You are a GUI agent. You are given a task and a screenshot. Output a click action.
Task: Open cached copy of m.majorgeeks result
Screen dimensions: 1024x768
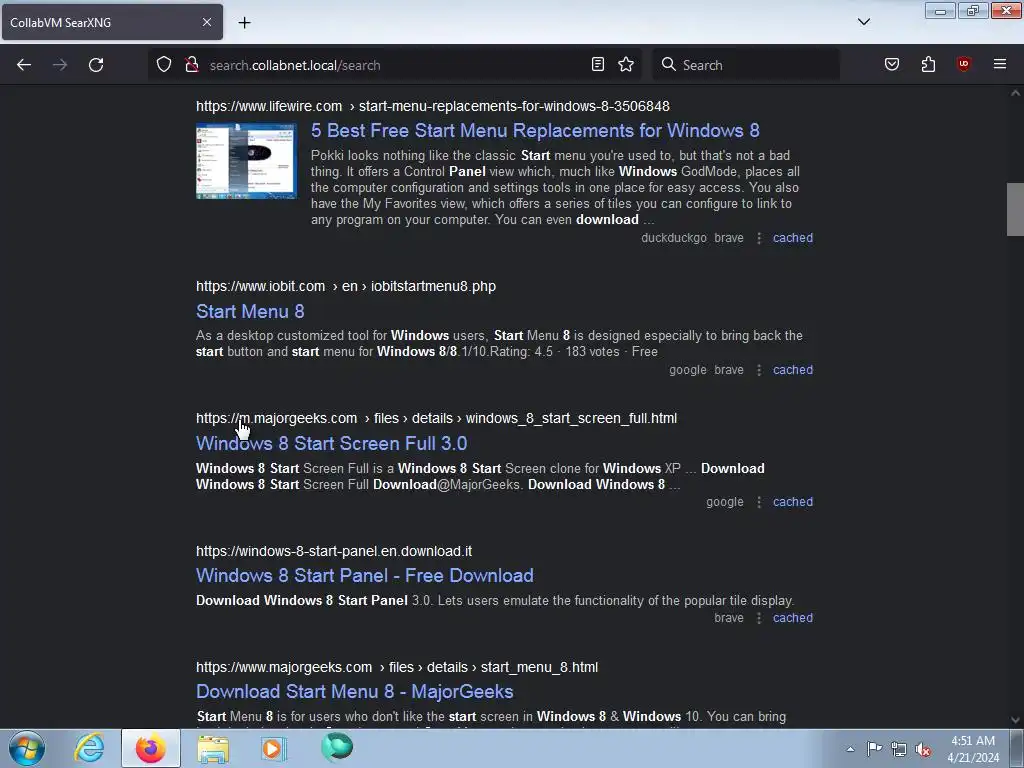pyautogui.click(x=793, y=502)
